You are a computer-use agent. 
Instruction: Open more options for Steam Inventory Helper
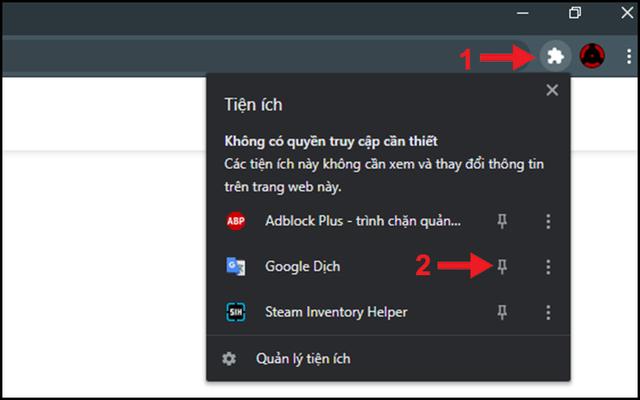tap(547, 312)
